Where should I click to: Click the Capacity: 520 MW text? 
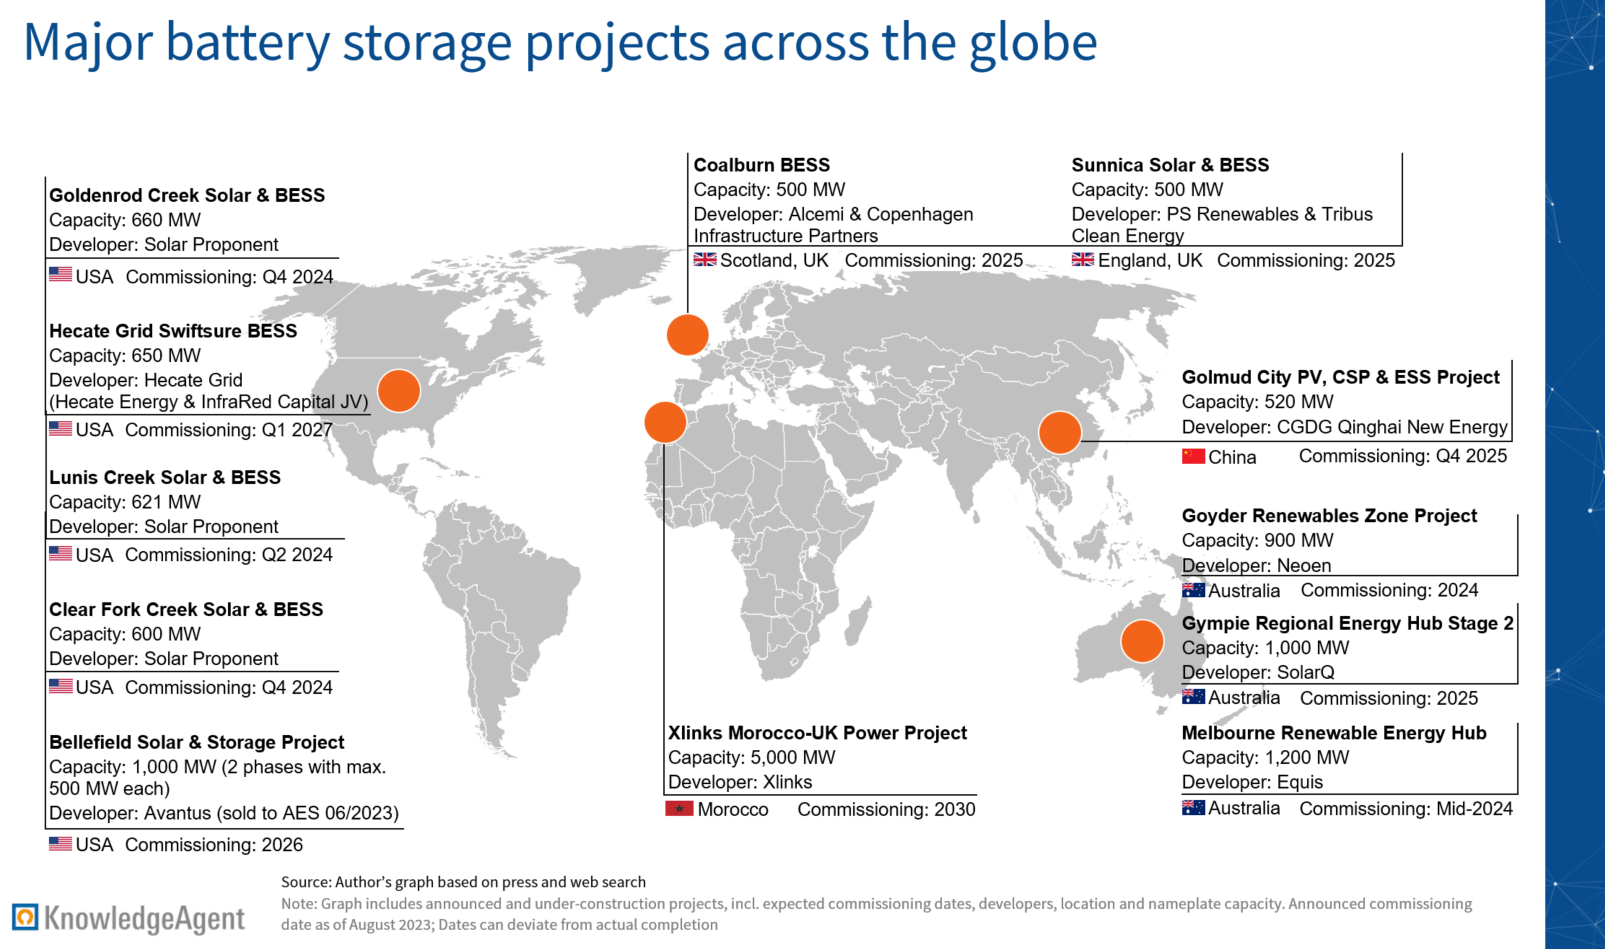1258,402
